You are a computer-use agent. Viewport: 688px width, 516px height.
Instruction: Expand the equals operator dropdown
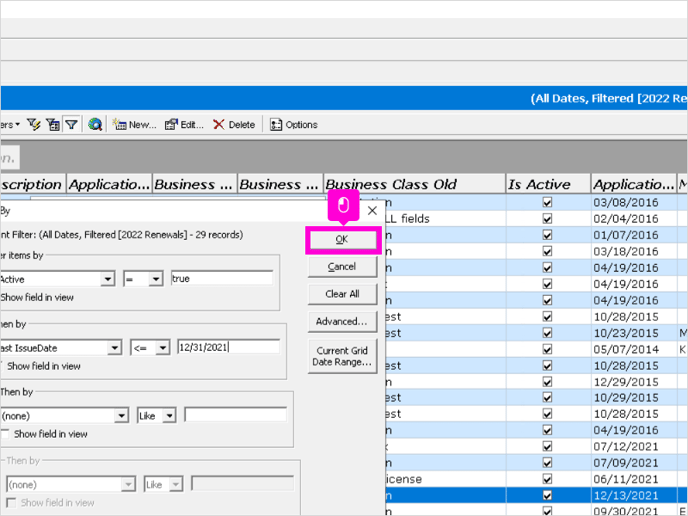155,279
